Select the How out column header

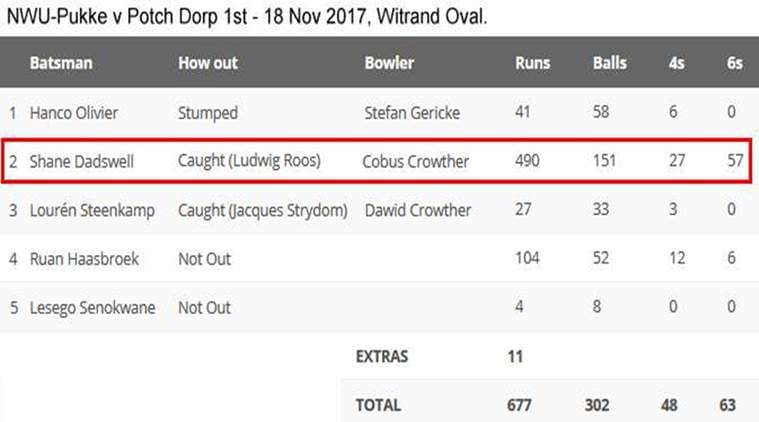click(208, 63)
